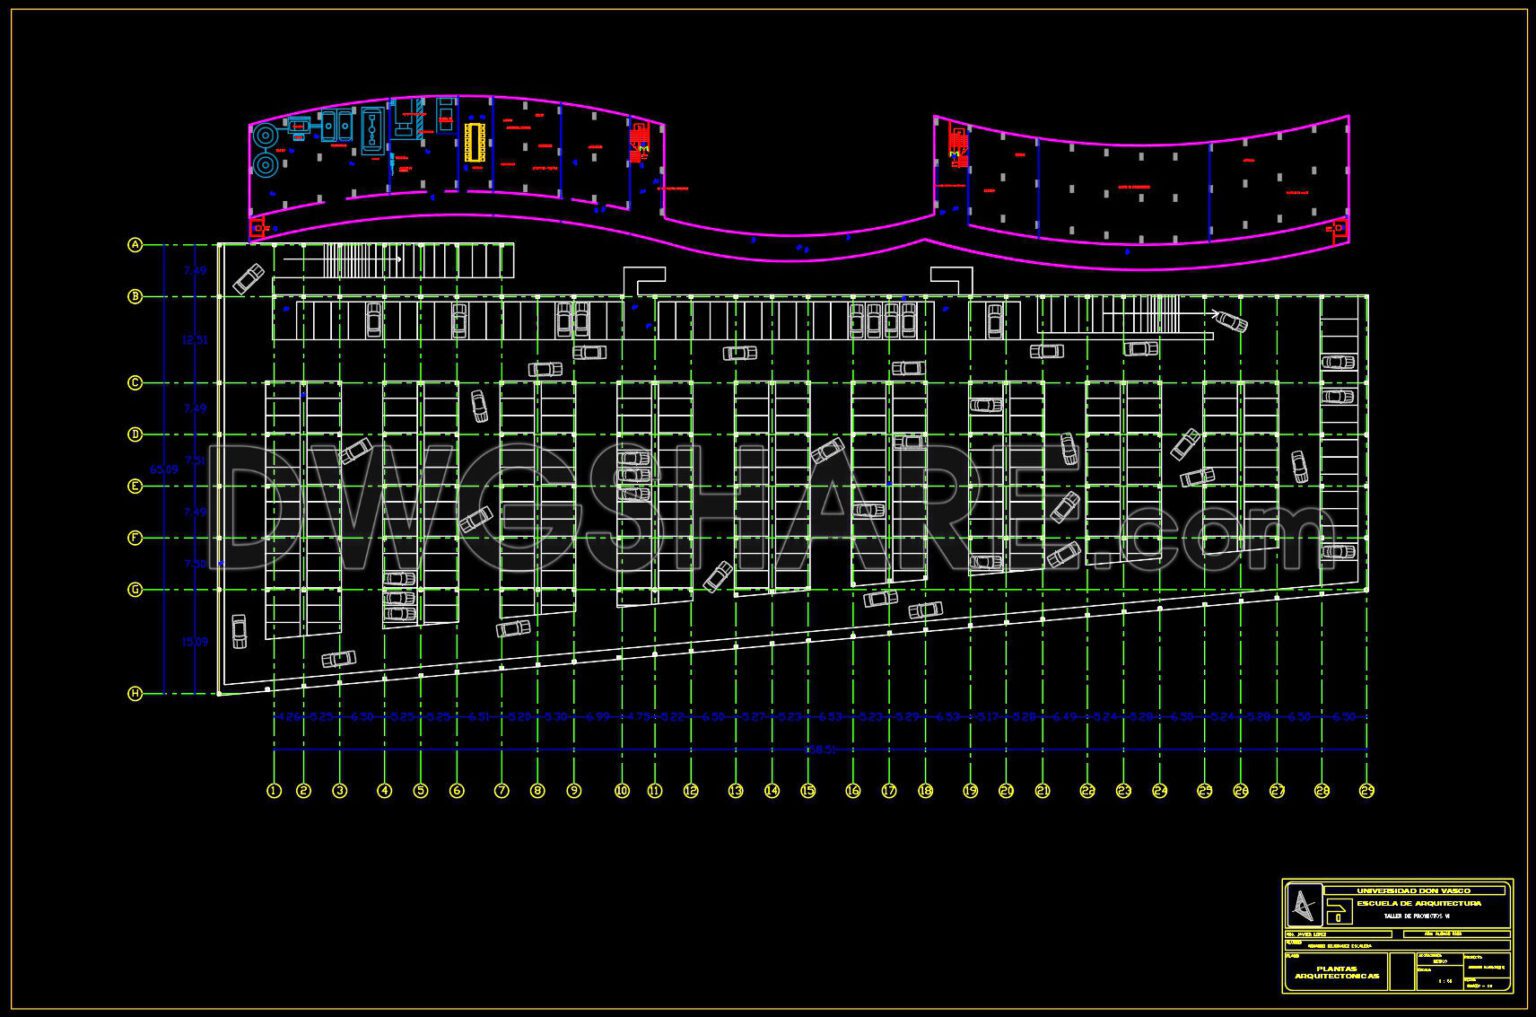Open the PLANTAS ARQUITECTONICAS title field
This screenshot has width=1536, height=1017.
click(1337, 972)
